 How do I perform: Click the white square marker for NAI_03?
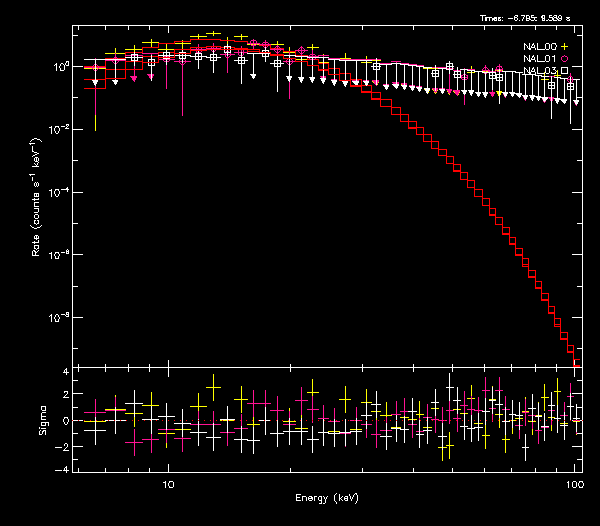565,71
